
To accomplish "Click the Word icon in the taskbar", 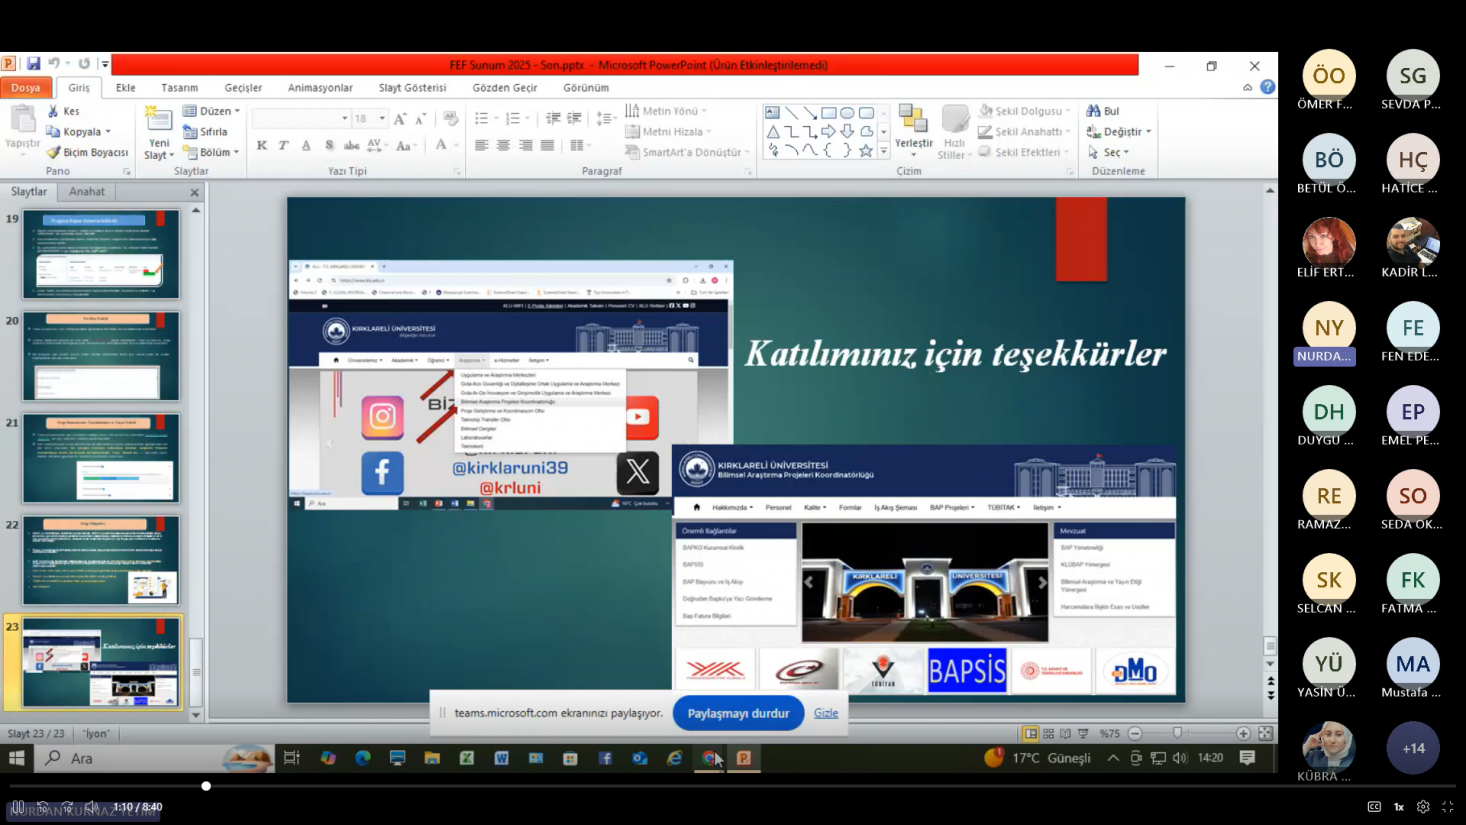I will 501,758.
